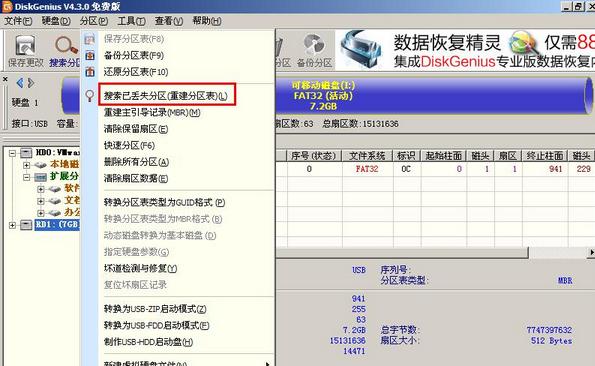Click the search lost partitions magnifier icon
This screenshot has height=366, width=595.
tap(90, 96)
